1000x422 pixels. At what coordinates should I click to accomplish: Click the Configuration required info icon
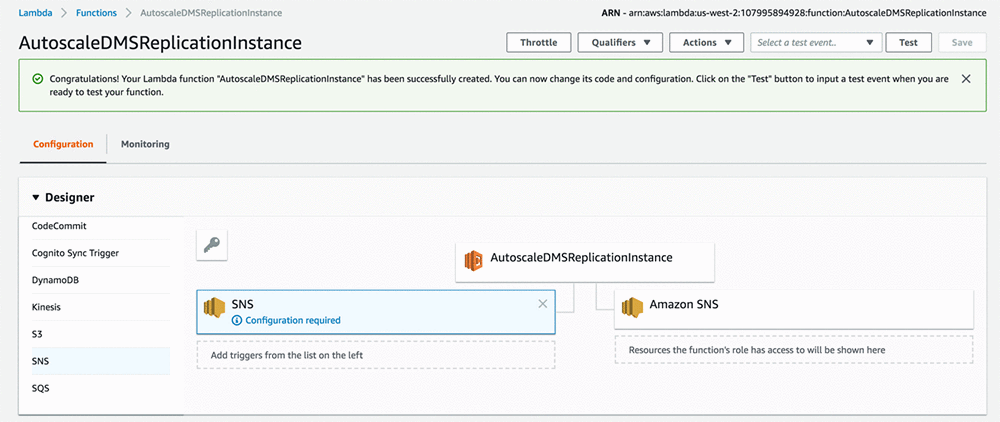pyautogui.click(x=237, y=321)
